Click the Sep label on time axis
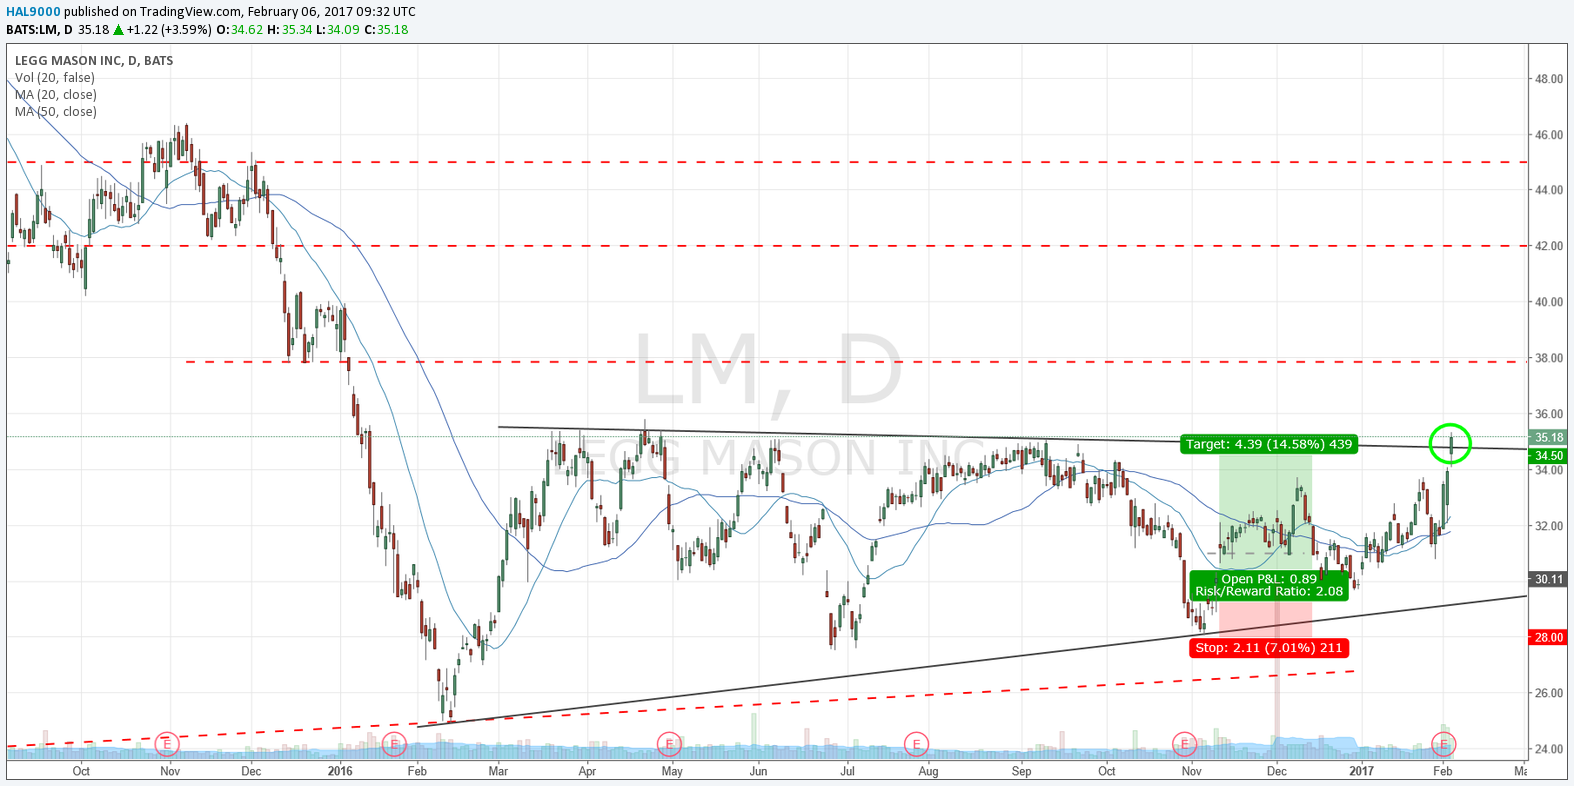The width and height of the screenshot is (1574, 786). coord(1021,771)
